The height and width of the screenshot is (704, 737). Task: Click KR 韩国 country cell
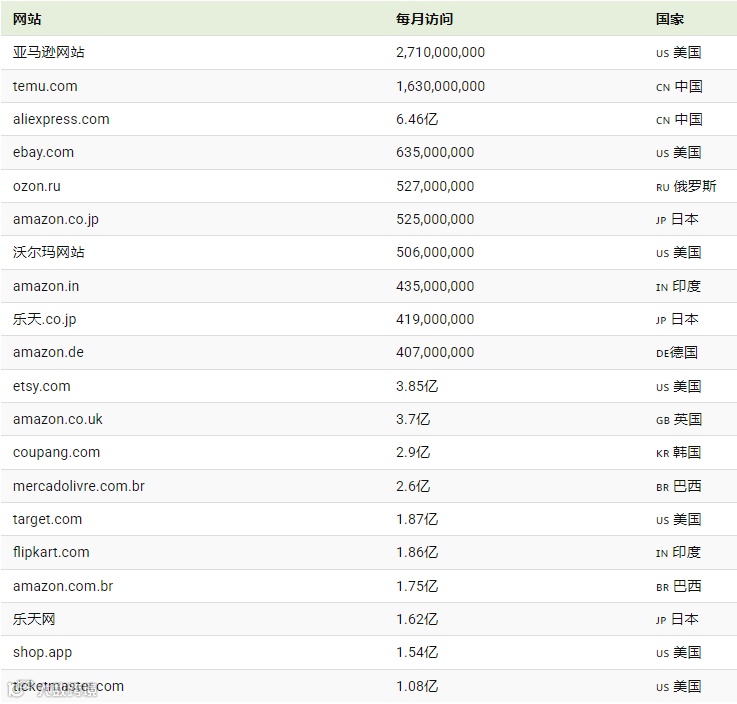(679, 452)
